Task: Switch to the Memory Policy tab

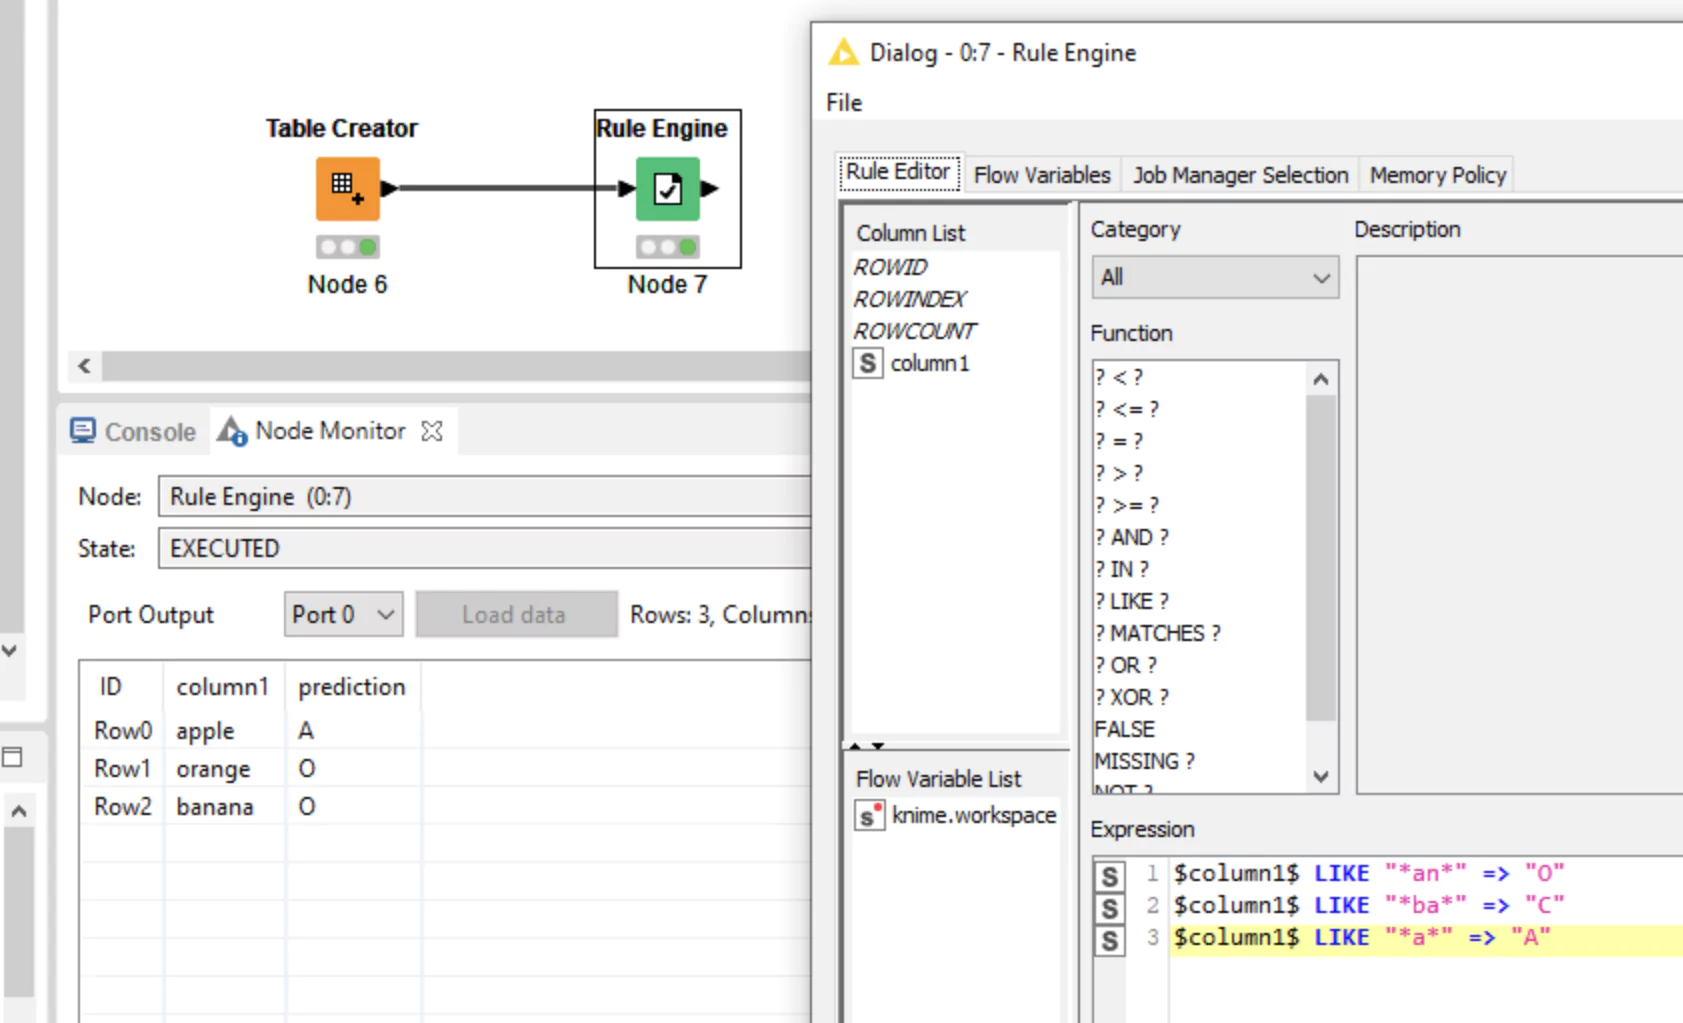Action: point(1437,174)
